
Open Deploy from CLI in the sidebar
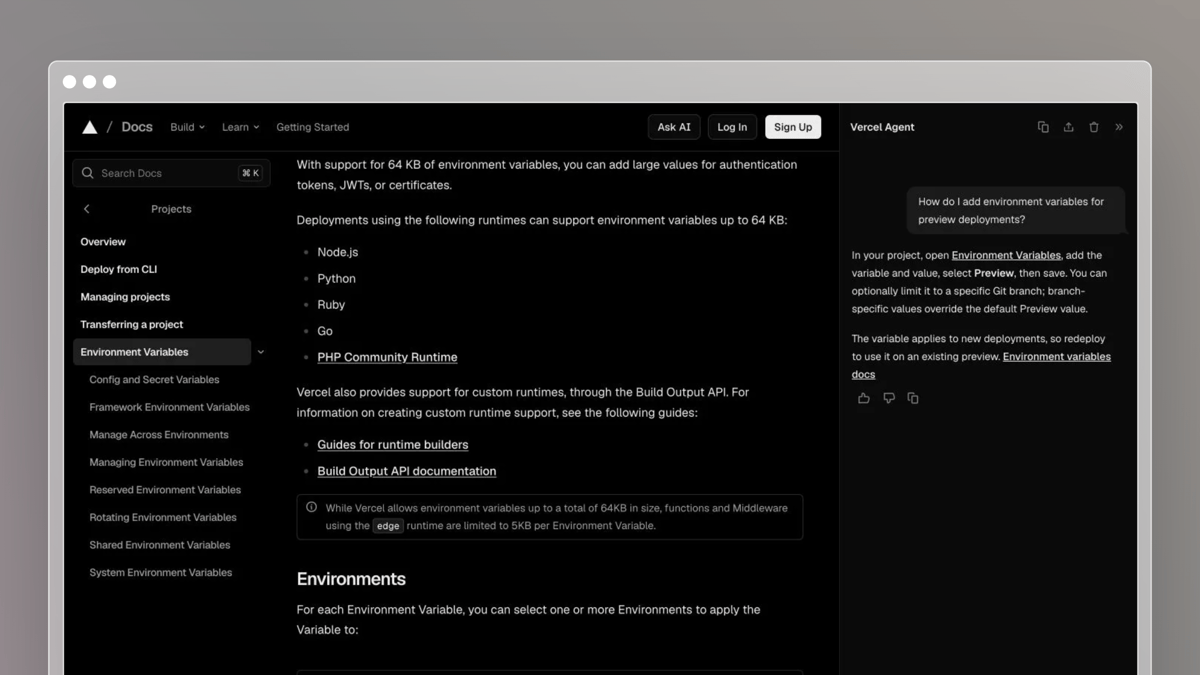pyautogui.click(x=119, y=269)
